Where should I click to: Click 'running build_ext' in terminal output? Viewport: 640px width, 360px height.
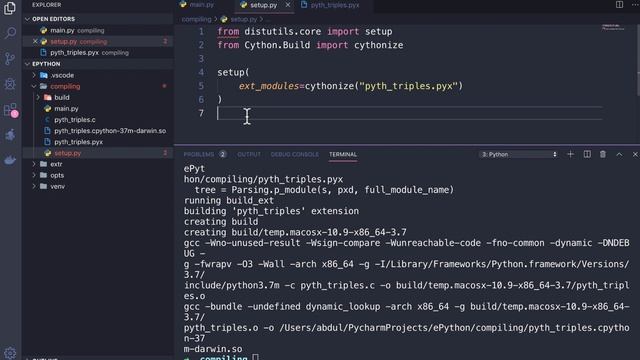tap(229, 200)
